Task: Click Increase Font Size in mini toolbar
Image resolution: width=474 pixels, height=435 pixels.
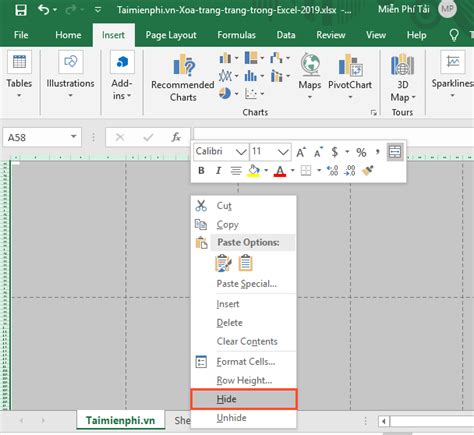Action: [x=301, y=152]
